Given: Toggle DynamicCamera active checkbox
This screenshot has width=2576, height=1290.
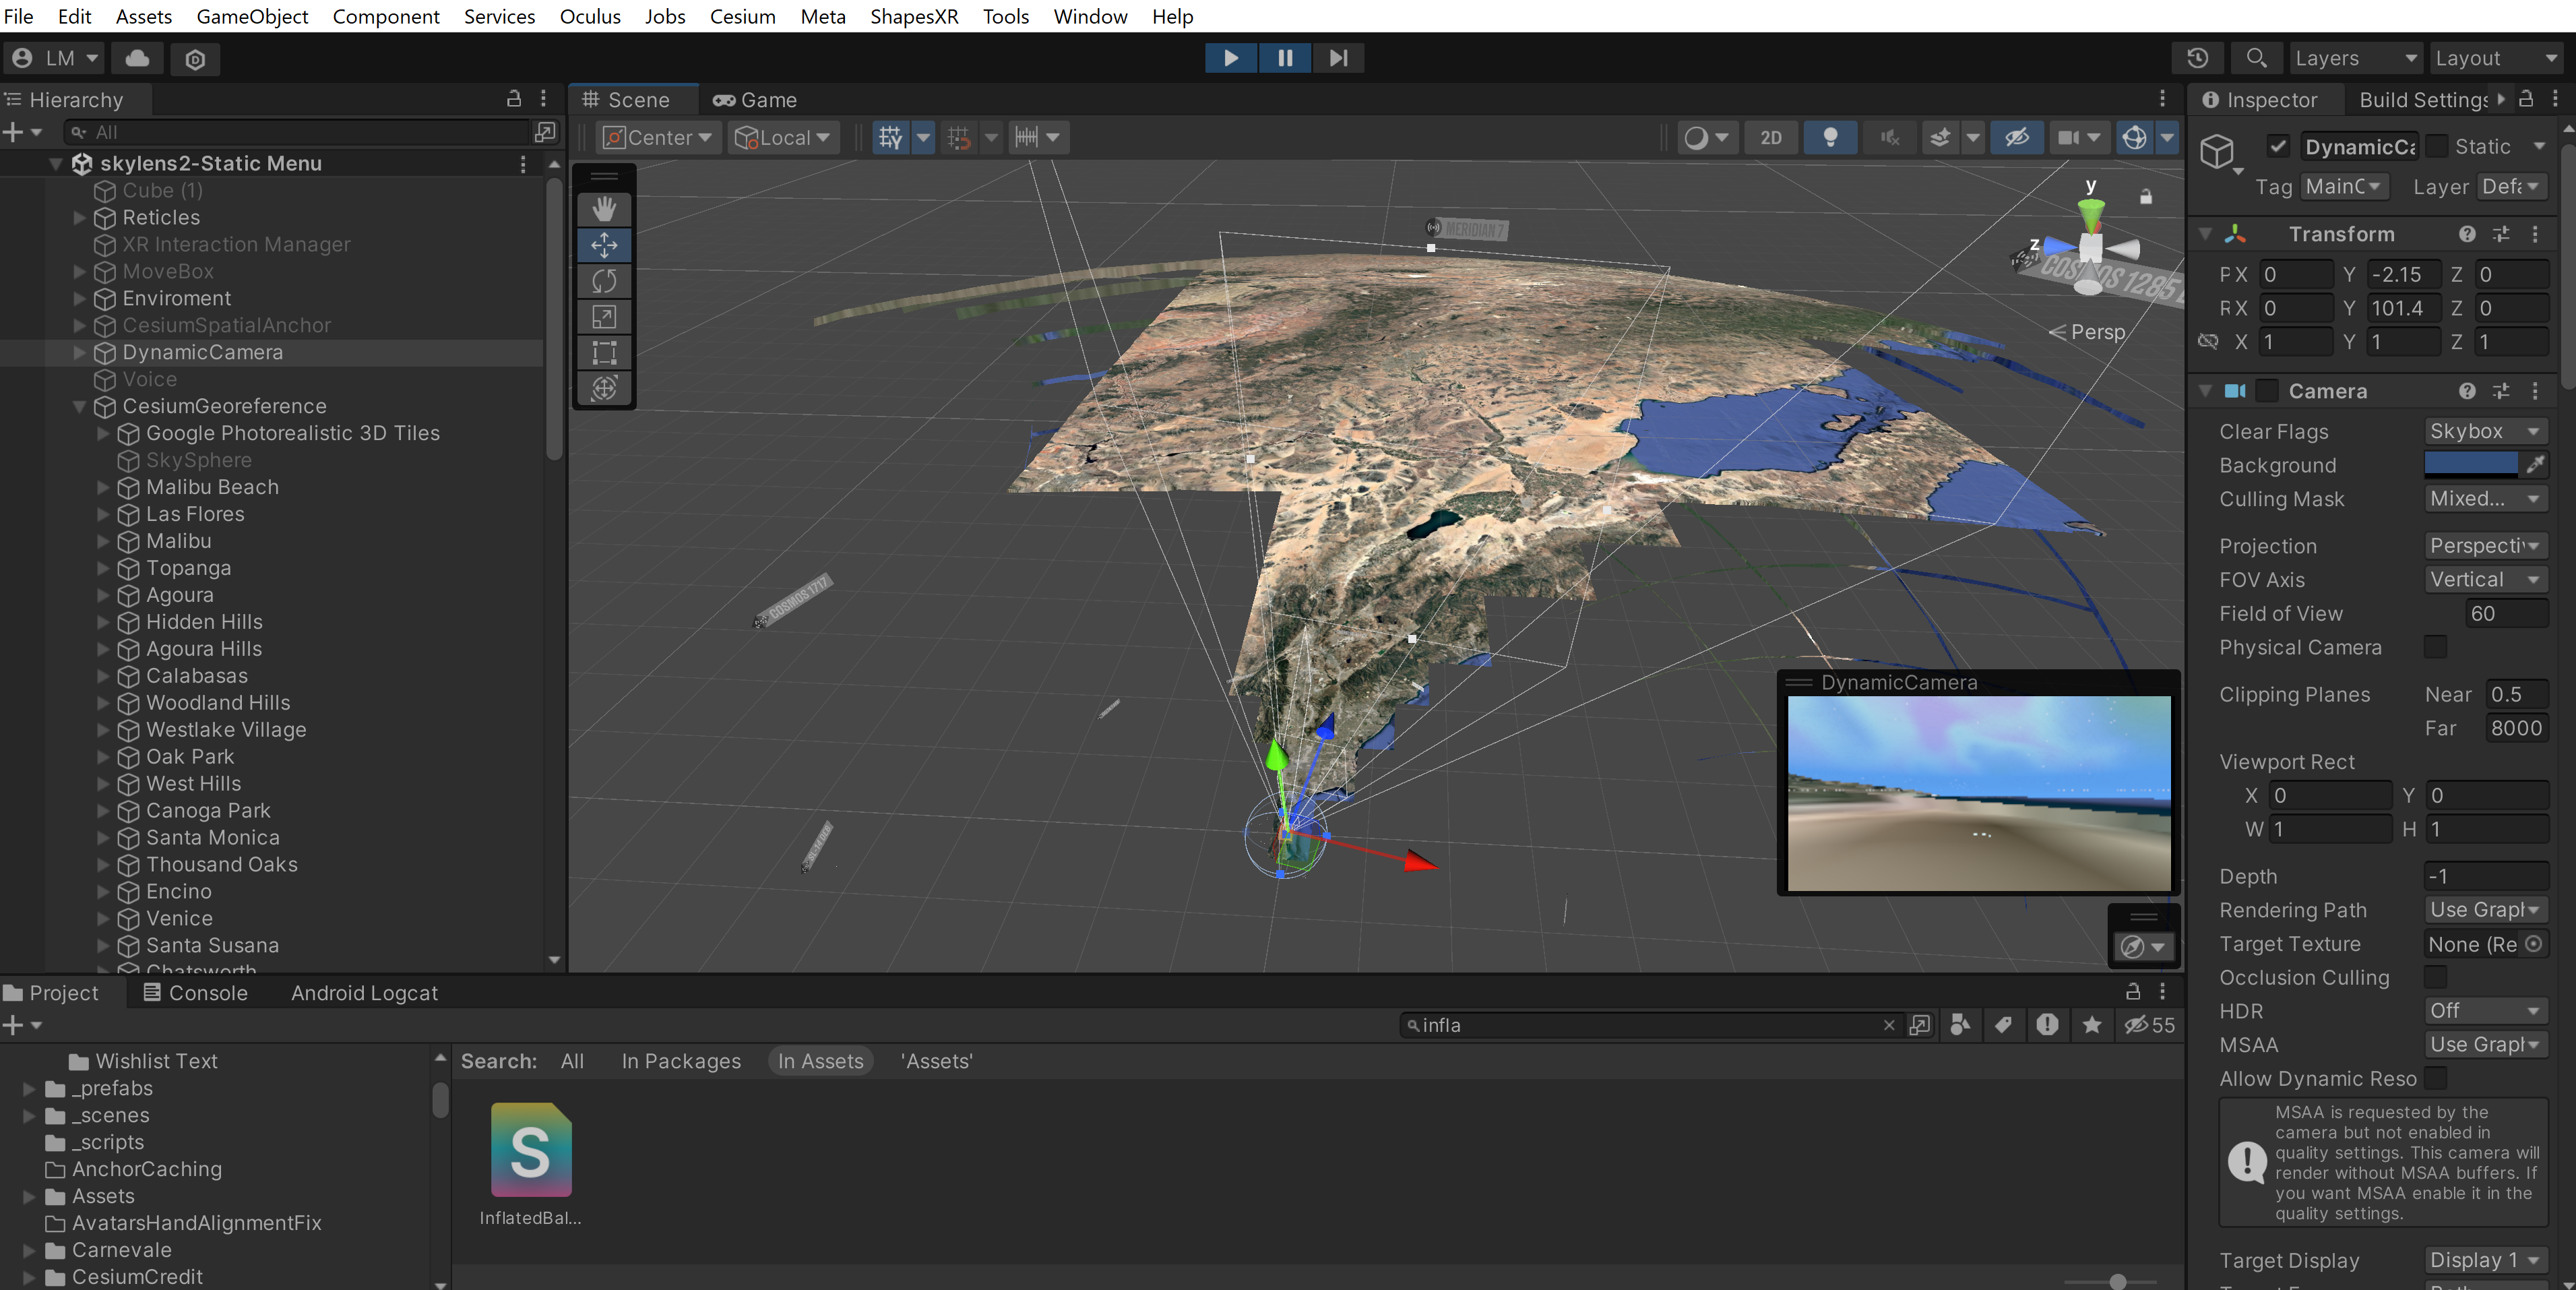Looking at the screenshot, I should click(x=2278, y=147).
